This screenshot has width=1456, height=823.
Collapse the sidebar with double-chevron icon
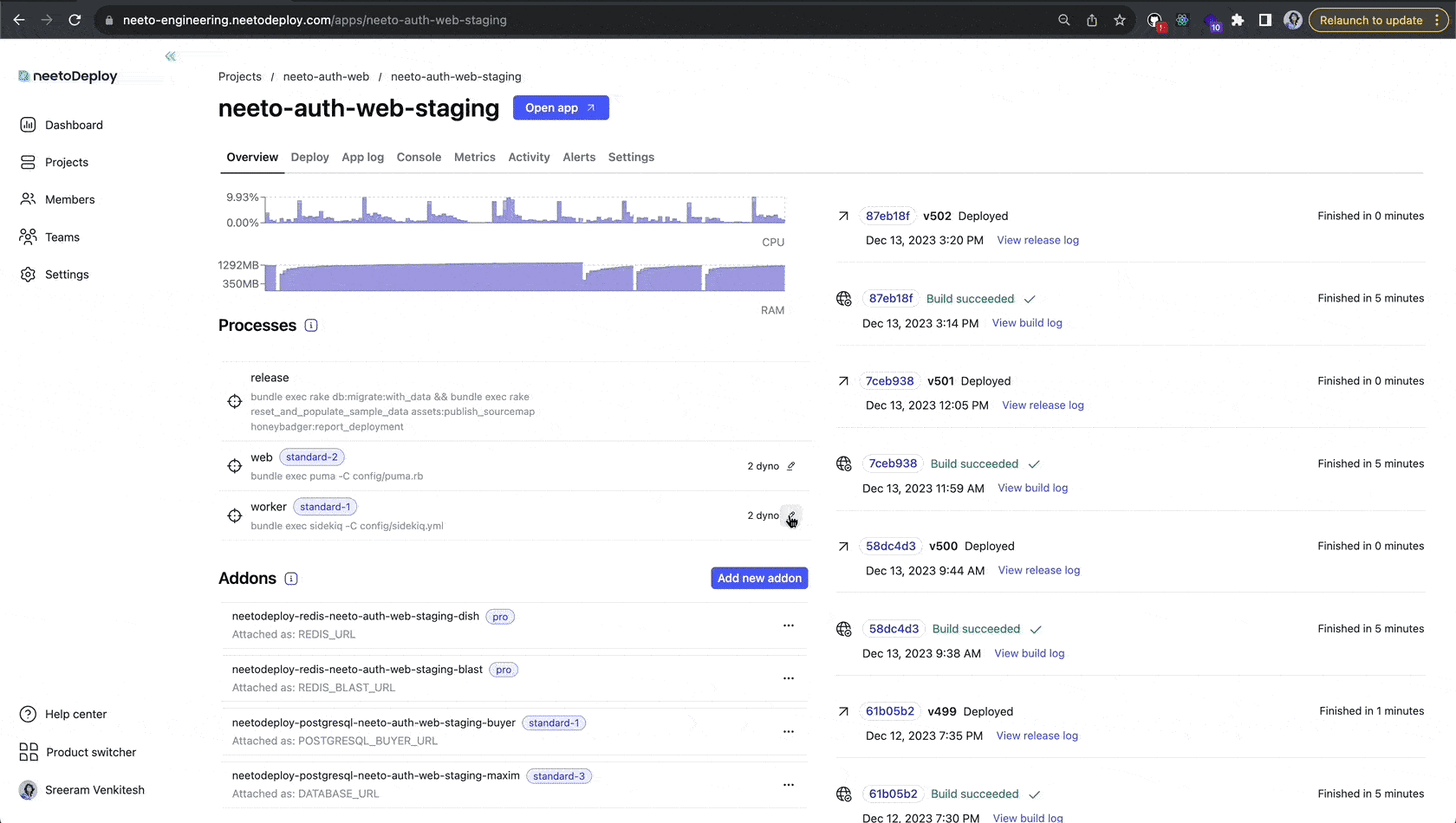click(x=170, y=56)
